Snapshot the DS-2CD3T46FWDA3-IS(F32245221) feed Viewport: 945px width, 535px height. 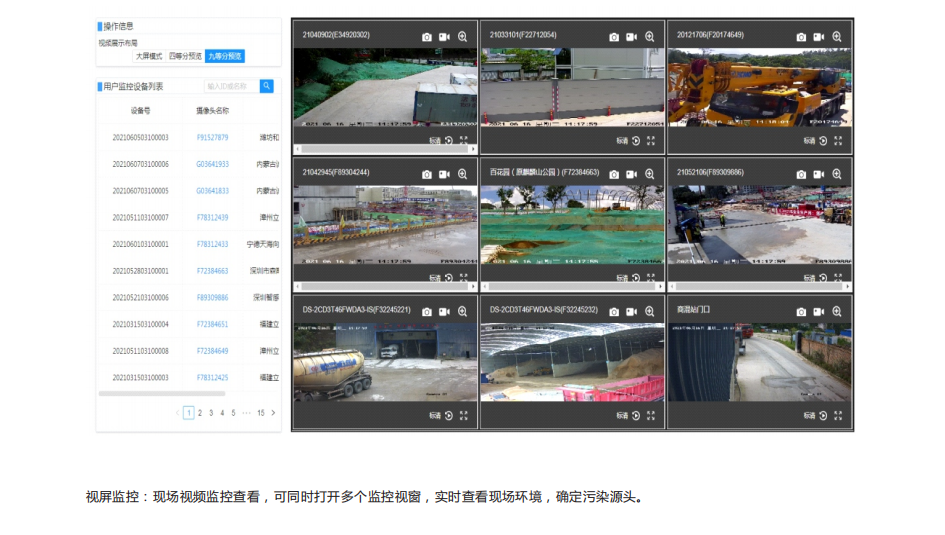(x=427, y=311)
